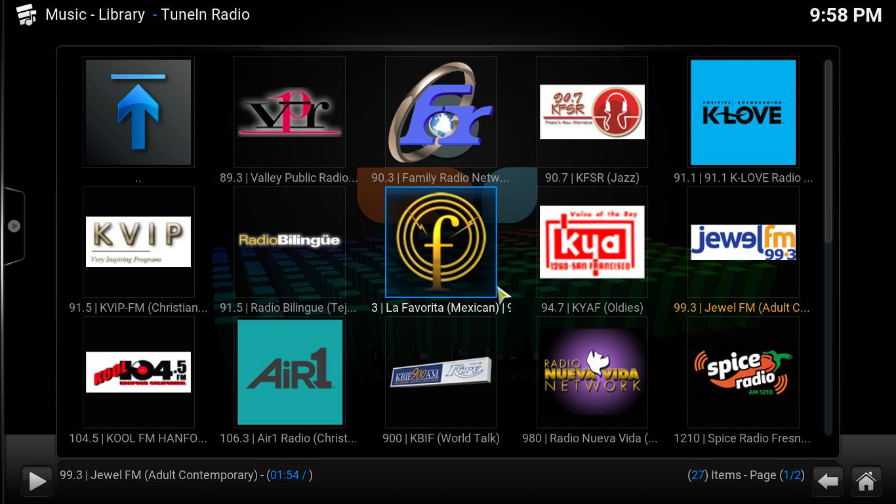Click the '89.3 | Valley Public Radio...' label
Screen dimensions: 896x504
(x=289, y=178)
